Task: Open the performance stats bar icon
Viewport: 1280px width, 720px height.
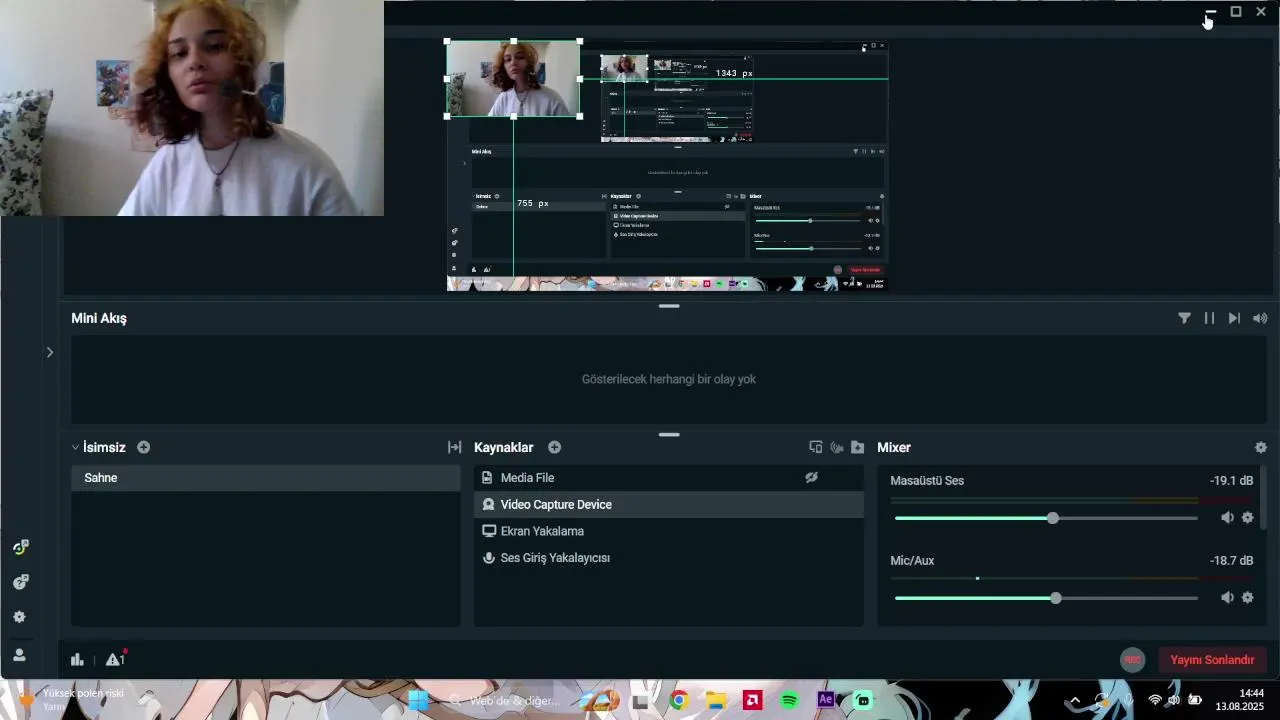Action: click(77, 659)
